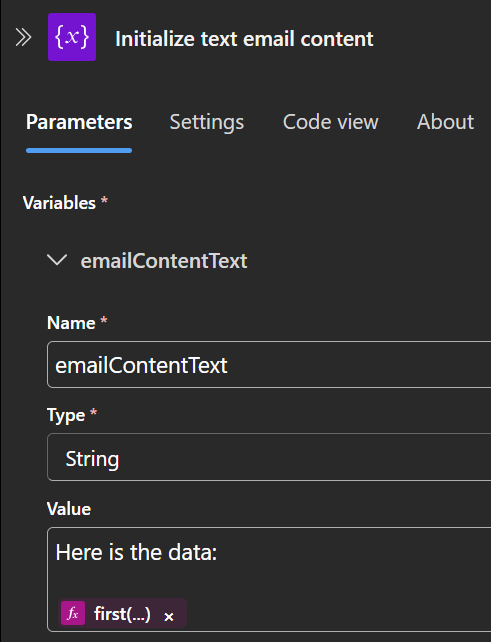Open the Code view tab
The width and height of the screenshot is (491, 642).
tap(330, 122)
